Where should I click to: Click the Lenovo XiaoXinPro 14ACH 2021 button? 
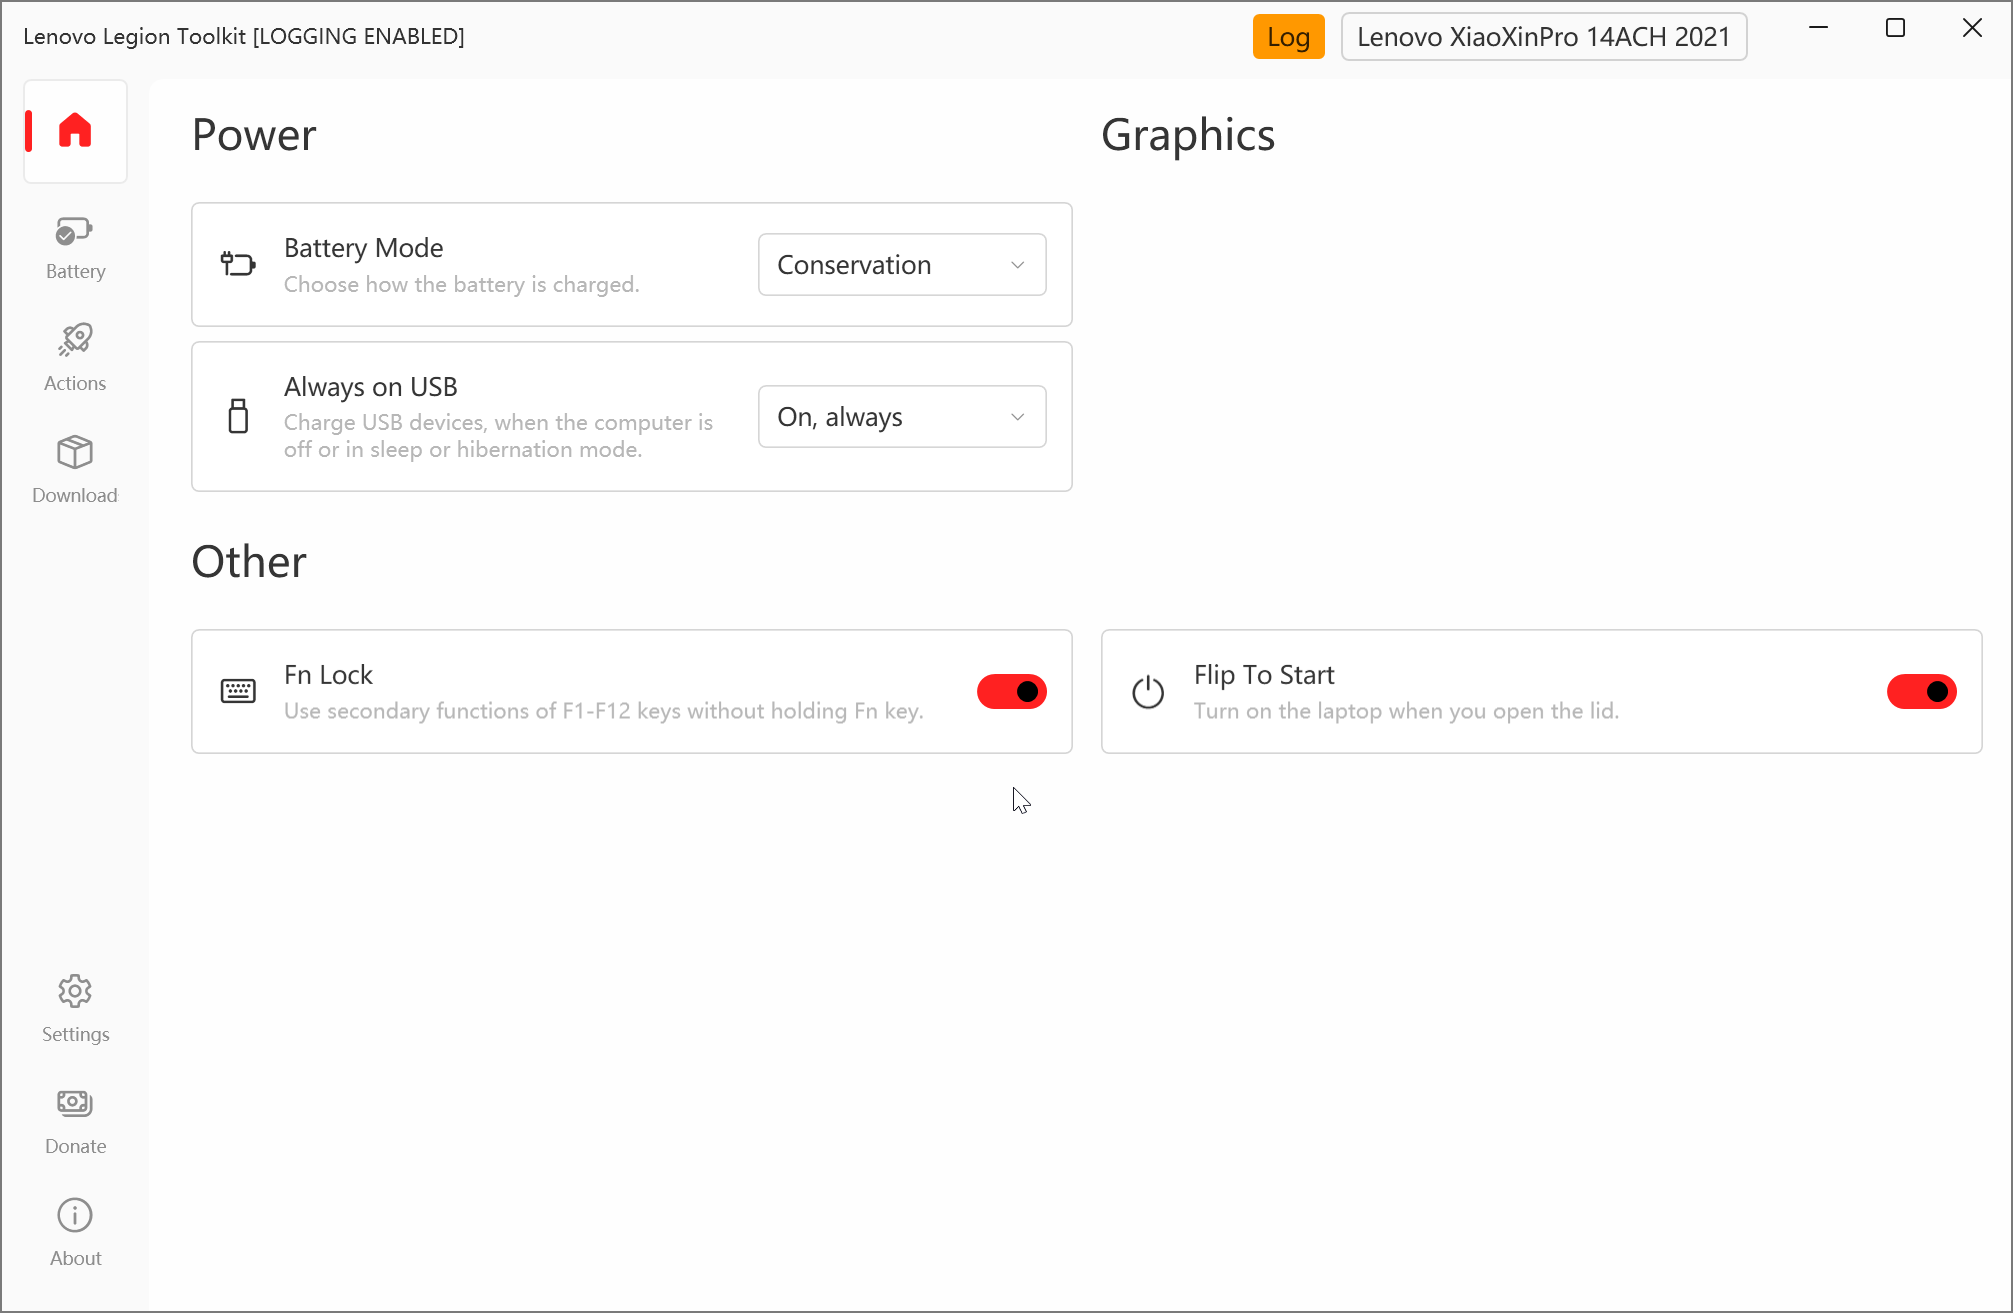click(x=1544, y=37)
